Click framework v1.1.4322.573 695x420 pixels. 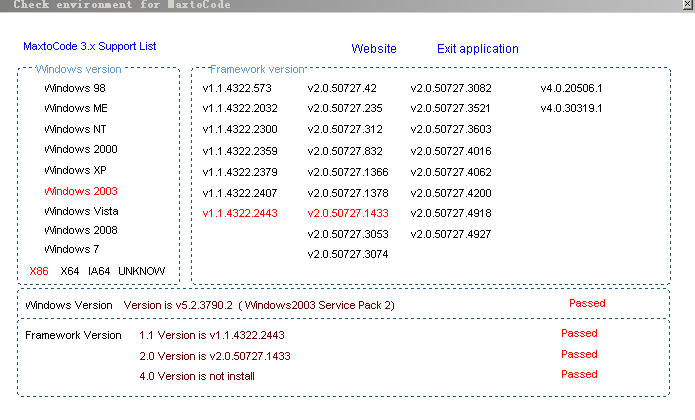point(237,88)
